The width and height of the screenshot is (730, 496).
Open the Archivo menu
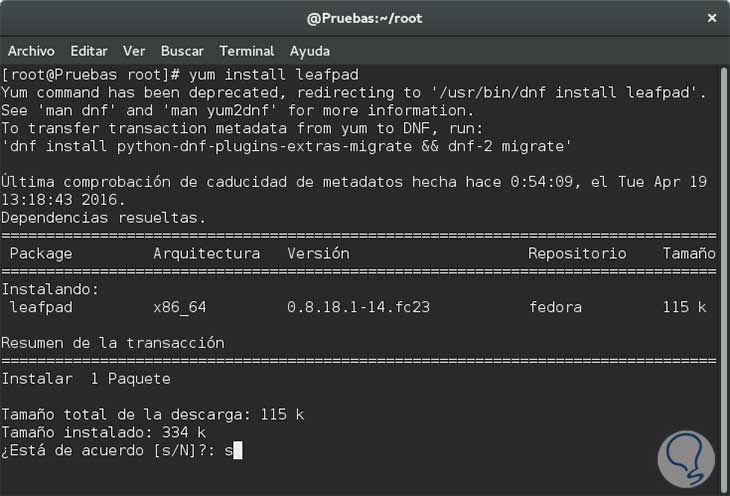(30, 51)
